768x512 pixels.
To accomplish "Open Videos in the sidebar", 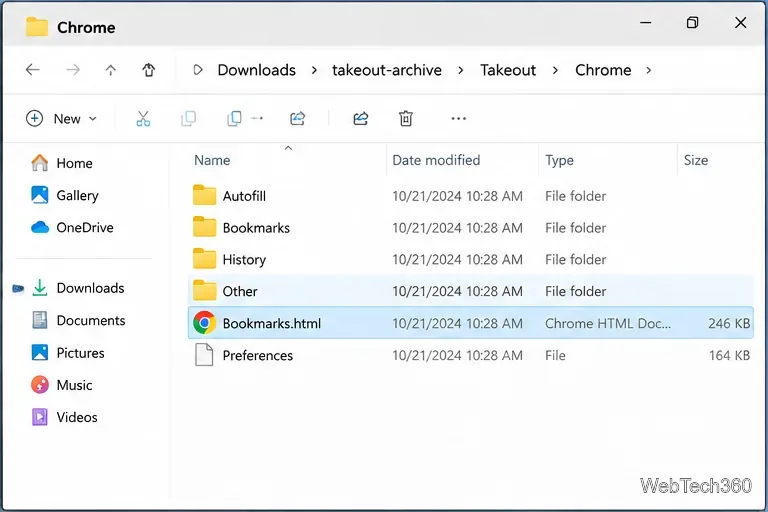I will (65, 417).
